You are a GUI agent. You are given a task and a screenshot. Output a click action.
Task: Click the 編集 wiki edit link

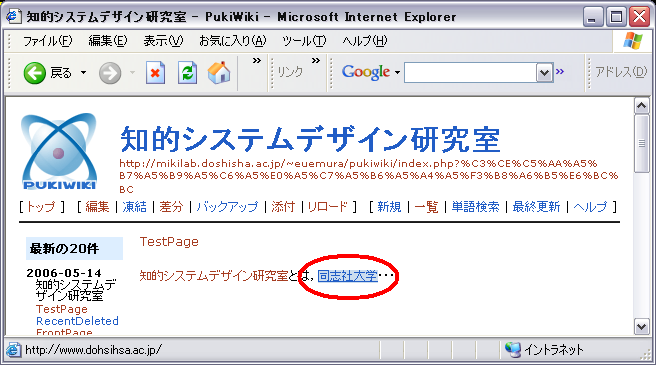click(97, 207)
